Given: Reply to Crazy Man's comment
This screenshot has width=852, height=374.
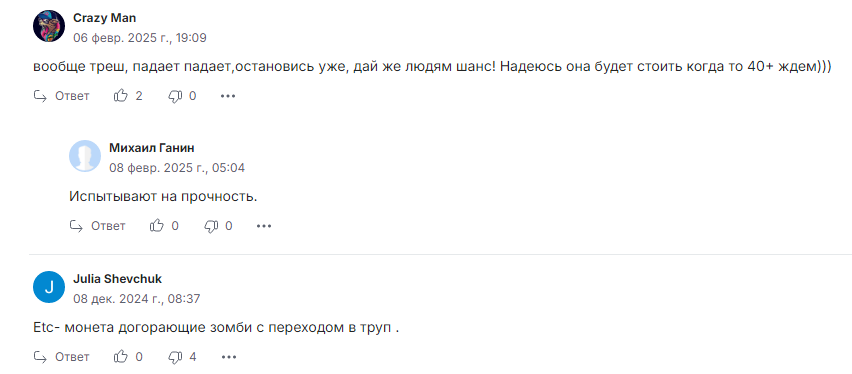Looking at the screenshot, I should (x=61, y=96).
